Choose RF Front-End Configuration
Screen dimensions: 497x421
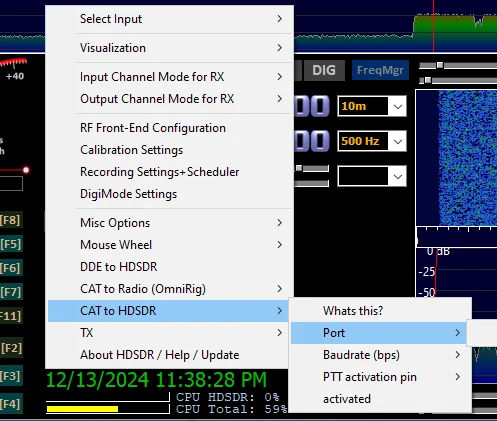(x=169, y=128)
